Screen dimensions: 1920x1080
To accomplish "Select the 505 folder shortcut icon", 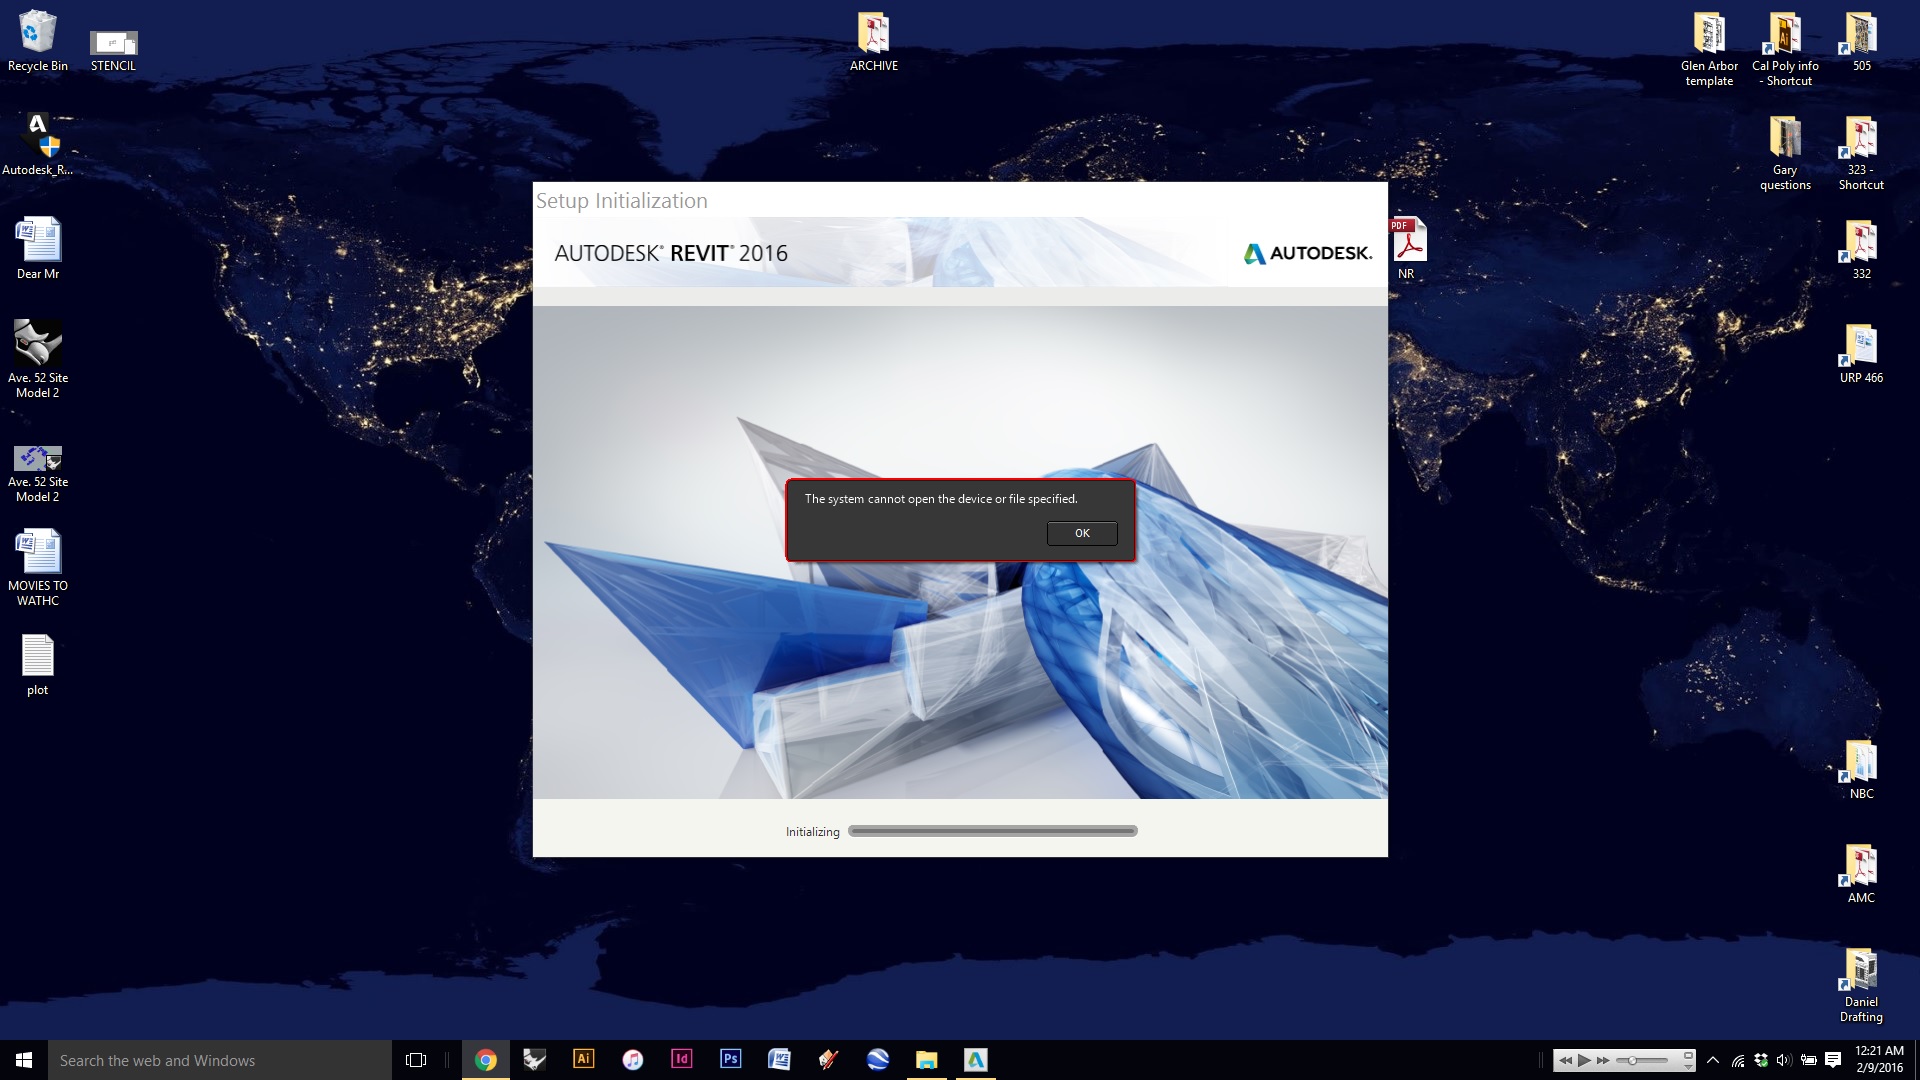I will [1861, 42].
